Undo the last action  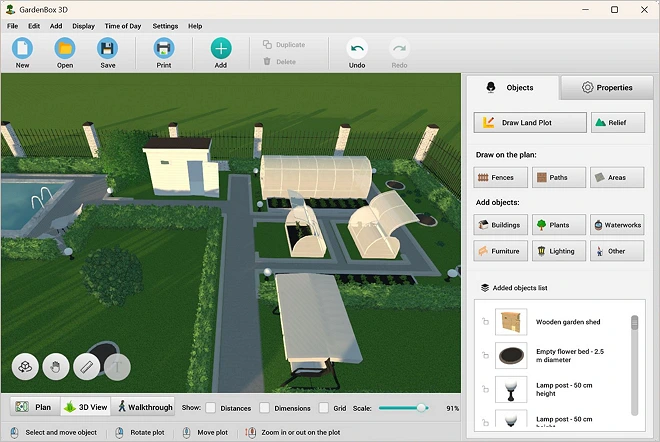(357, 48)
